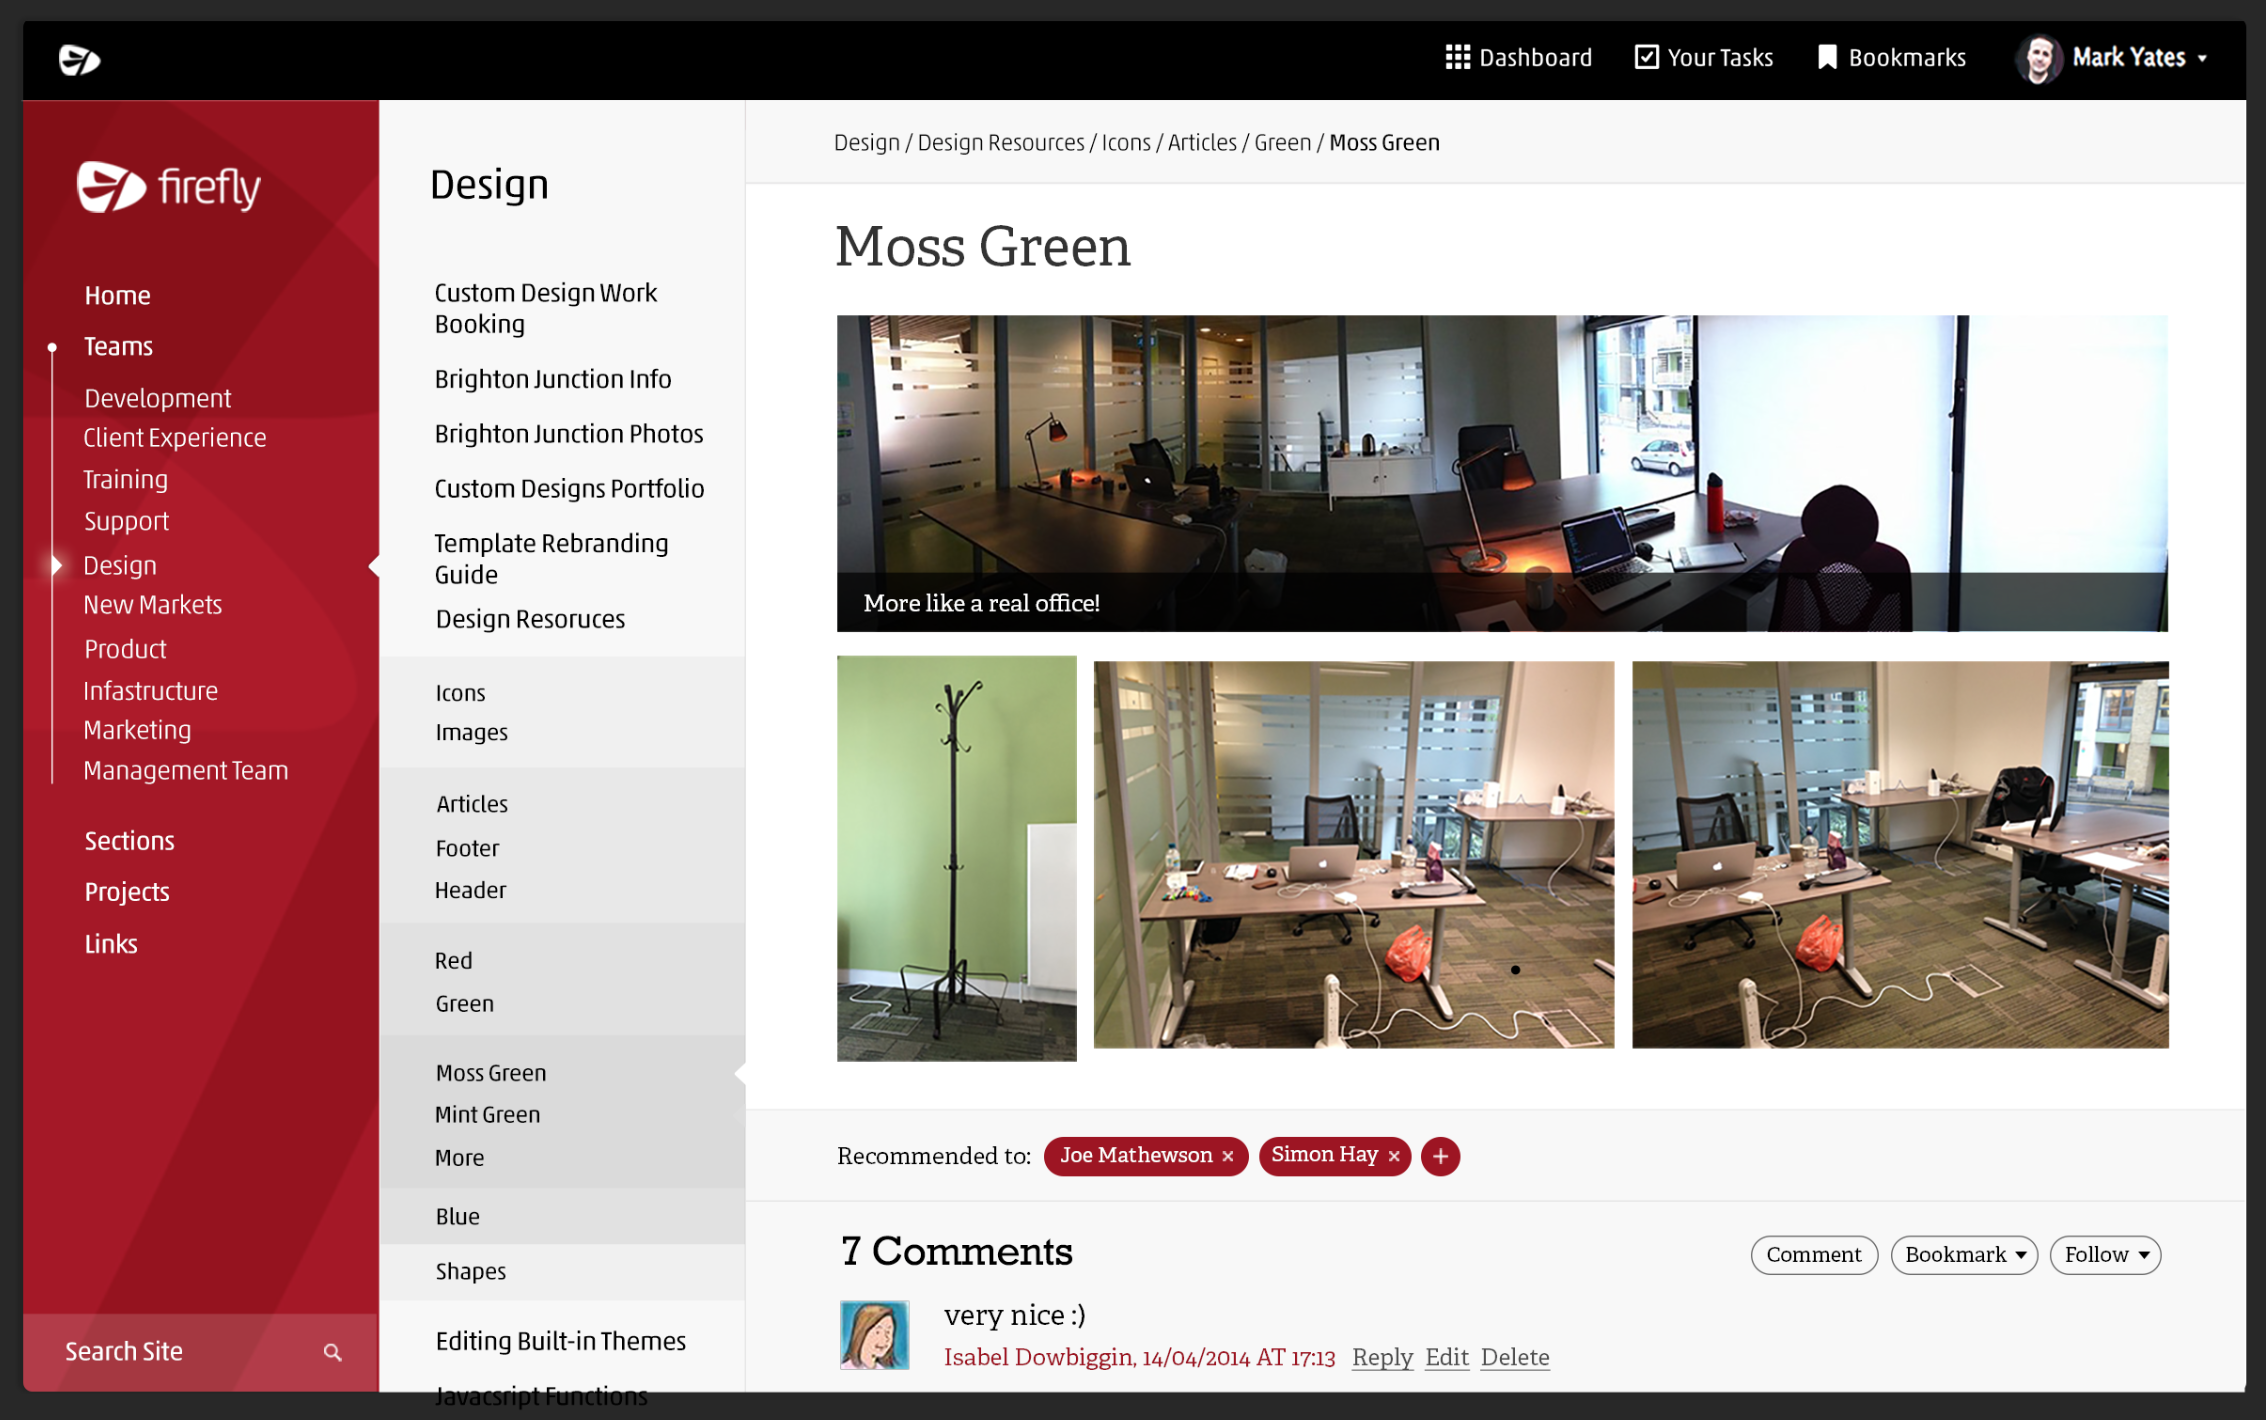
Task: Select Red submenu item
Action: click(453, 960)
